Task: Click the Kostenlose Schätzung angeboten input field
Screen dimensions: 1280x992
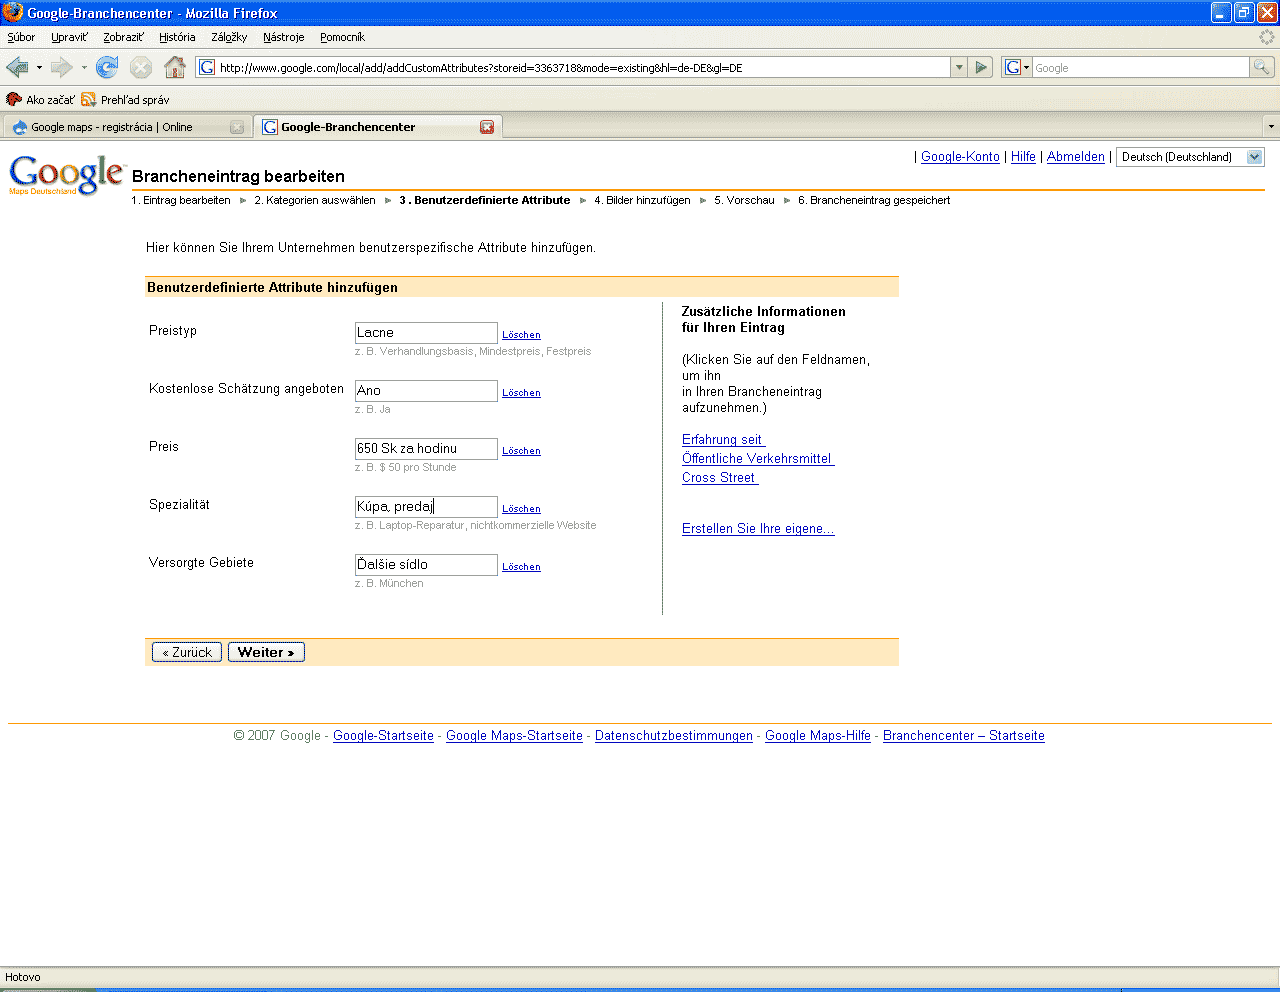Action: click(x=426, y=391)
